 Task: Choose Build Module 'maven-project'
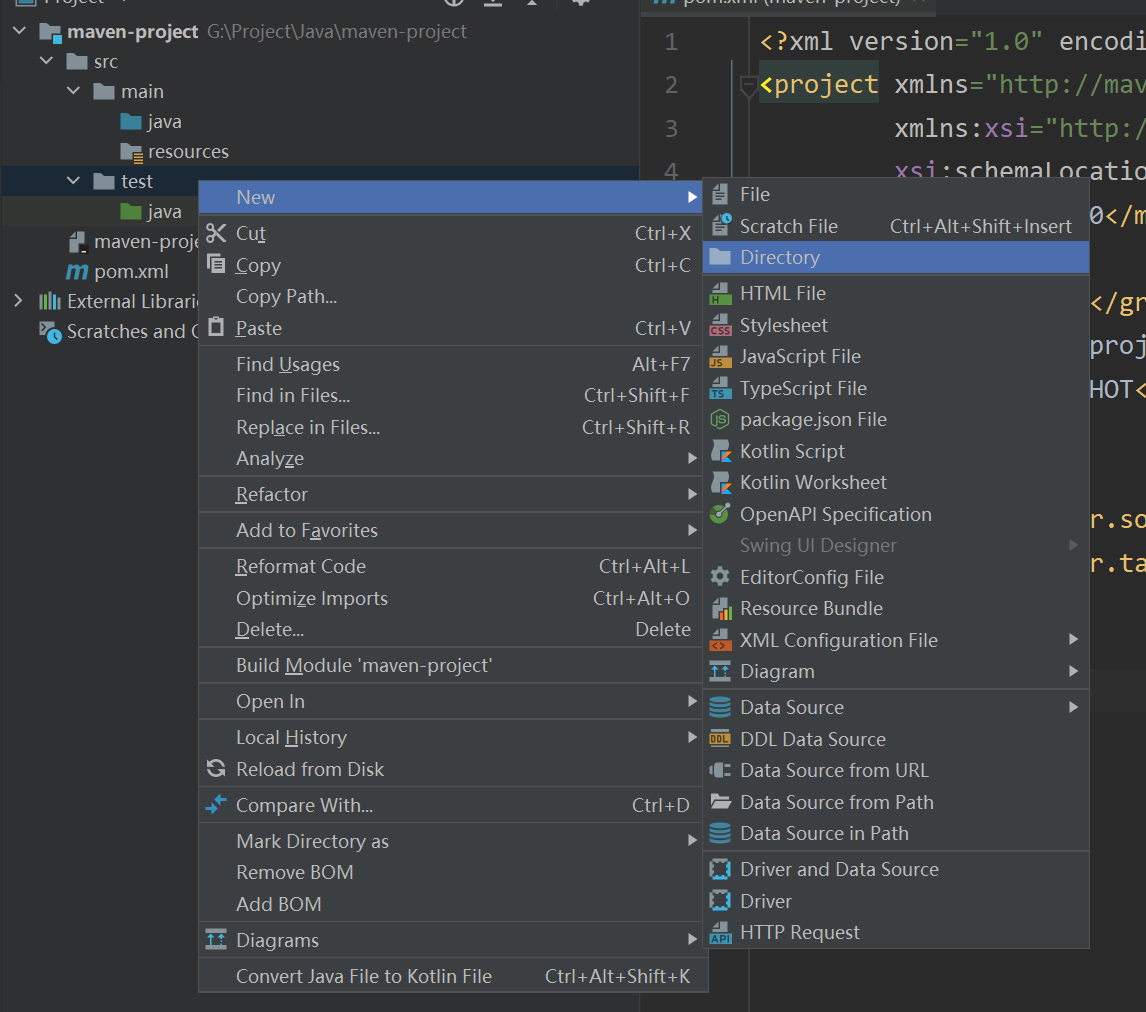pyautogui.click(x=449, y=665)
